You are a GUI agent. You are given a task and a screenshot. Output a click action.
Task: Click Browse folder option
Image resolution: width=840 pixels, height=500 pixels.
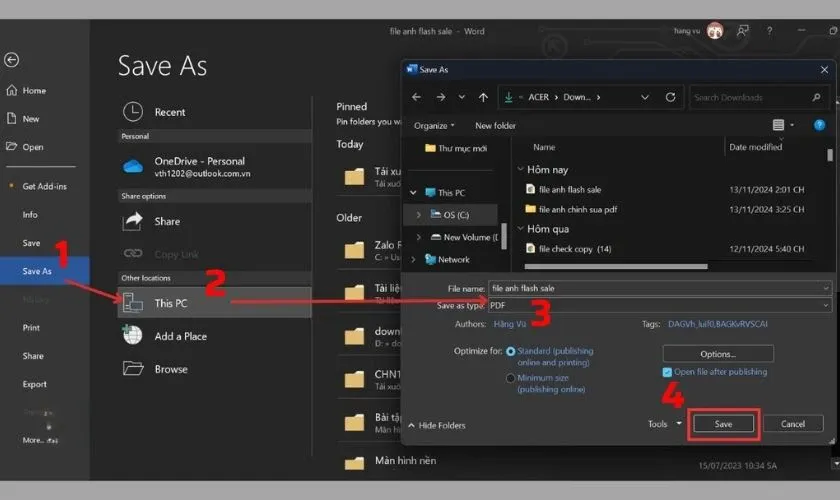214,369
